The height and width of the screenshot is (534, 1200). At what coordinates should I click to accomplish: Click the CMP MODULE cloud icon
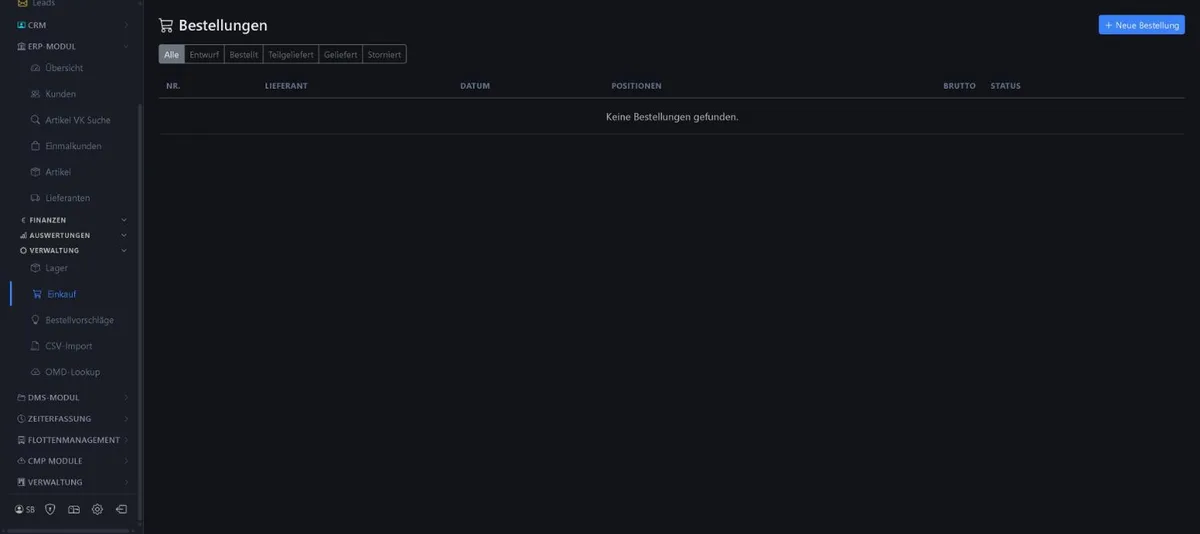[x=22, y=461]
